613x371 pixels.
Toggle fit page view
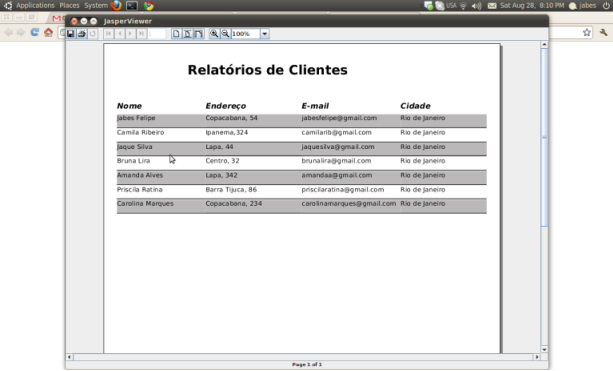tap(188, 34)
